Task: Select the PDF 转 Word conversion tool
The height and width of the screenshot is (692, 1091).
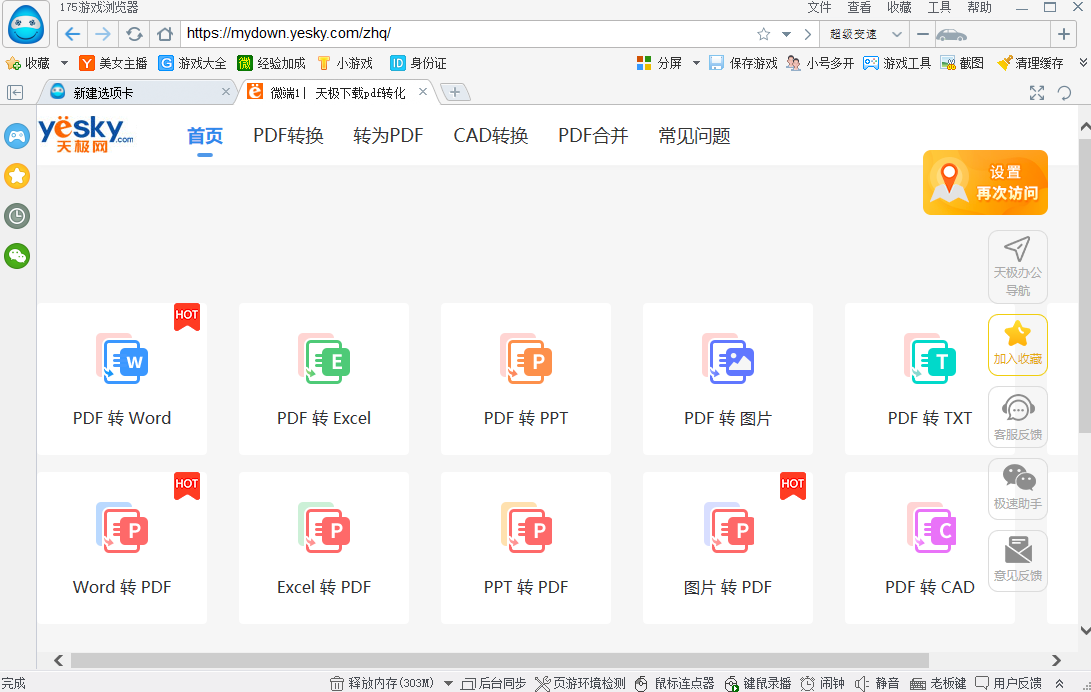Action: 122,380
